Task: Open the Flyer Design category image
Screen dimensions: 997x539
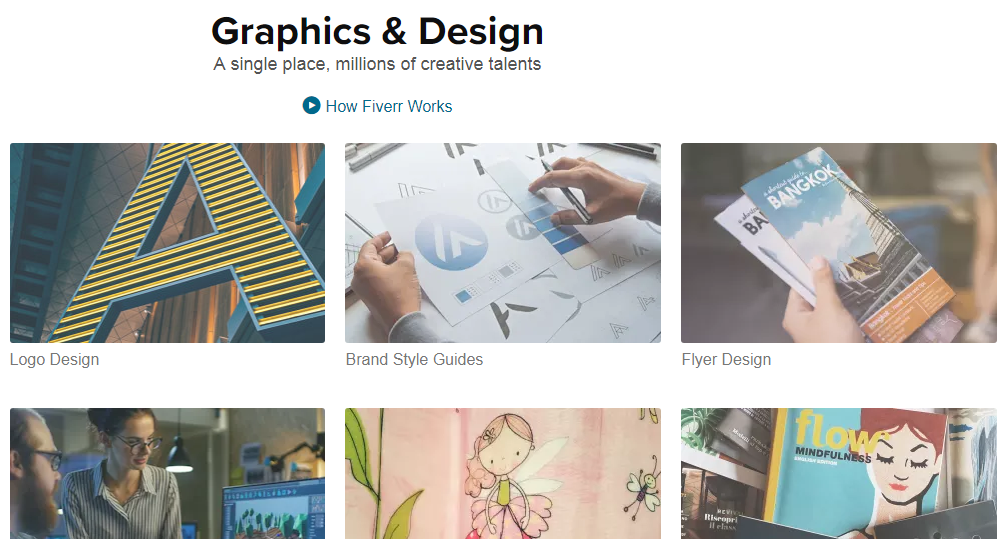Action: click(838, 243)
